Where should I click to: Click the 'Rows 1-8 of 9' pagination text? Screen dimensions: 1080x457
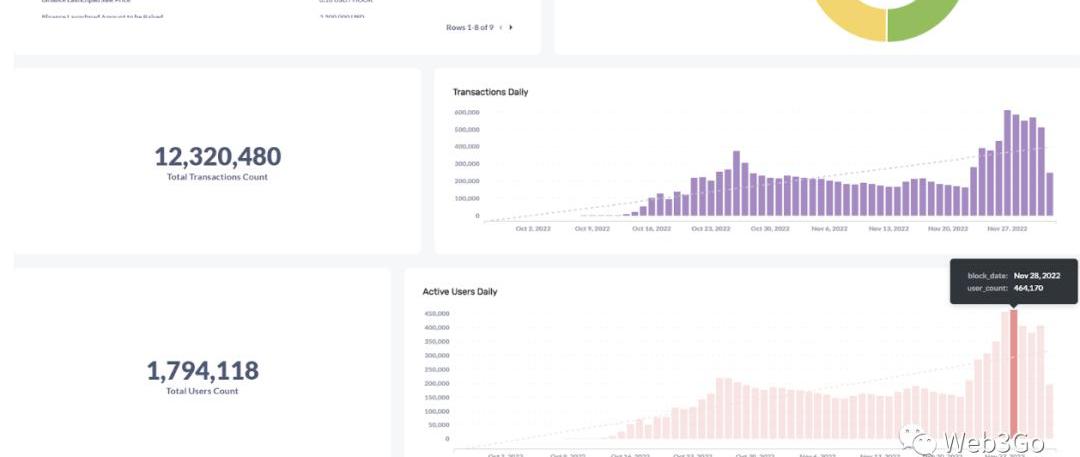(x=469, y=27)
